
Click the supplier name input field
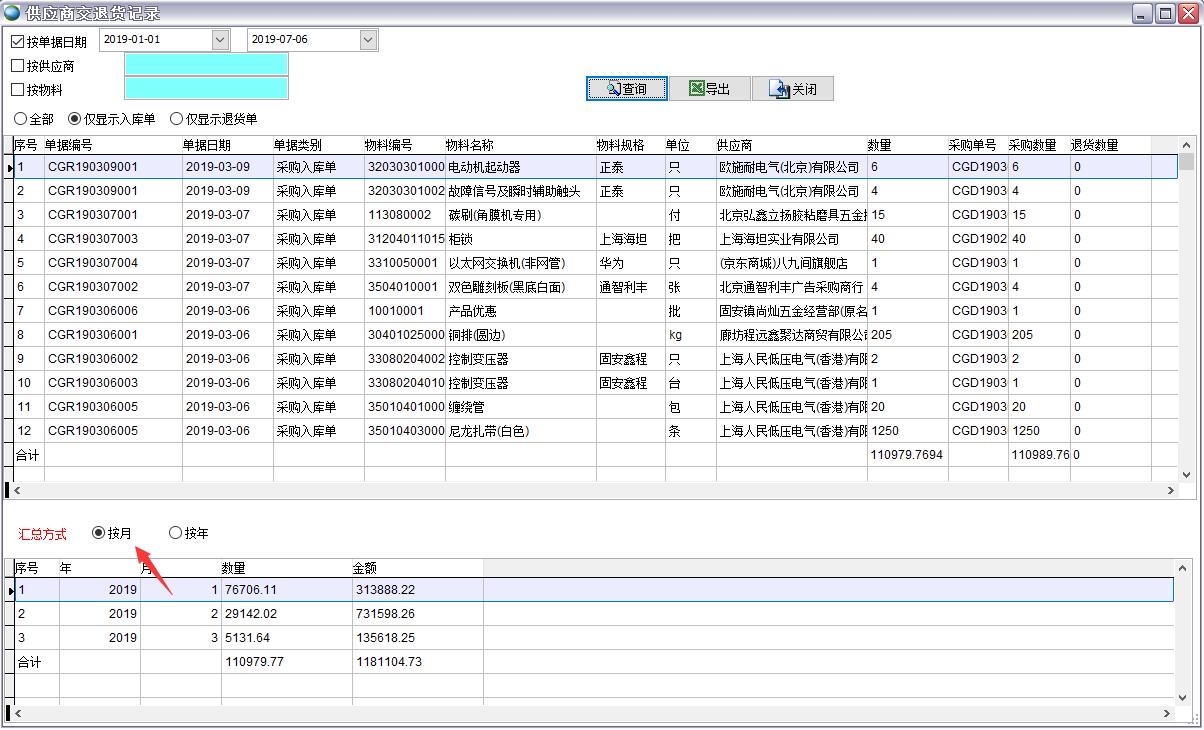coord(205,63)
